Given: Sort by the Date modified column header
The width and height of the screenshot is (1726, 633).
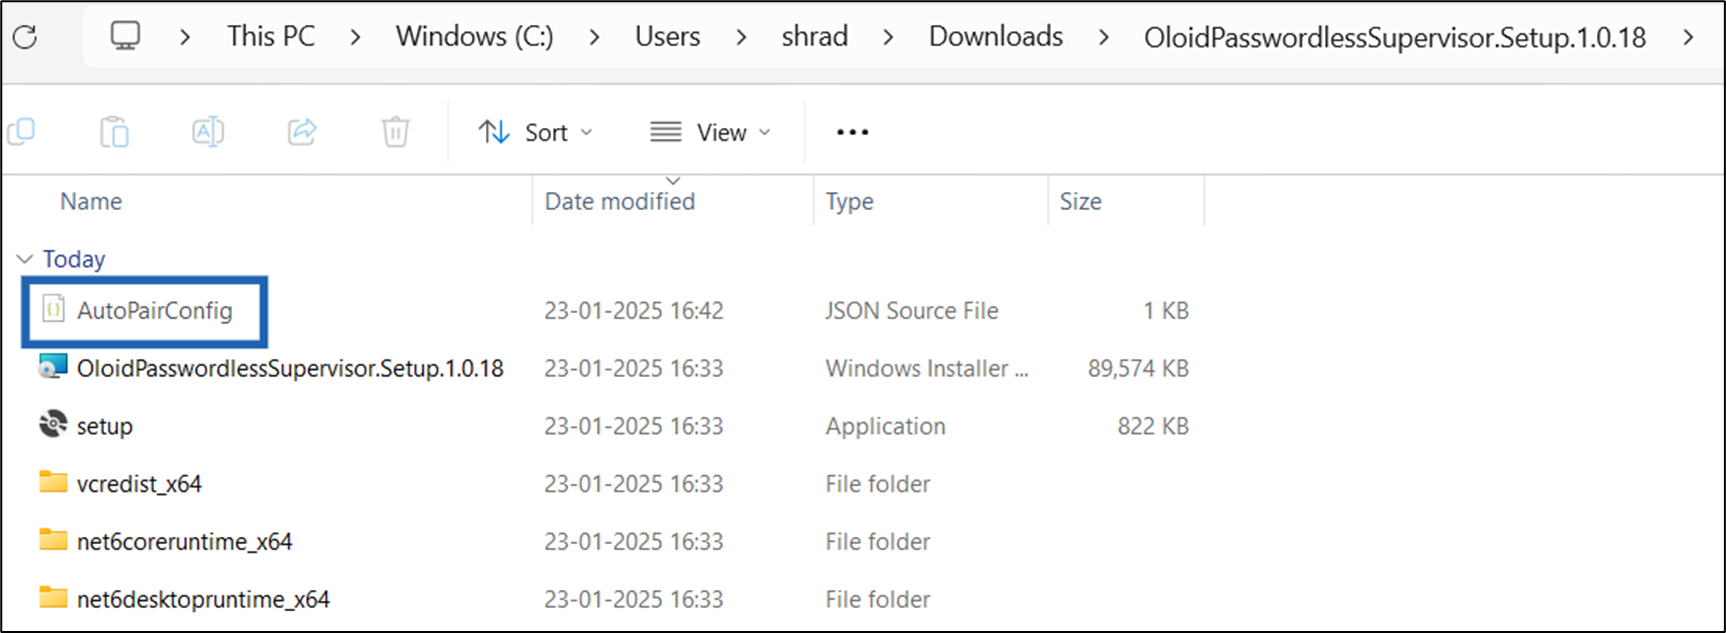Looking at the screenshot, I should (620, 201).
